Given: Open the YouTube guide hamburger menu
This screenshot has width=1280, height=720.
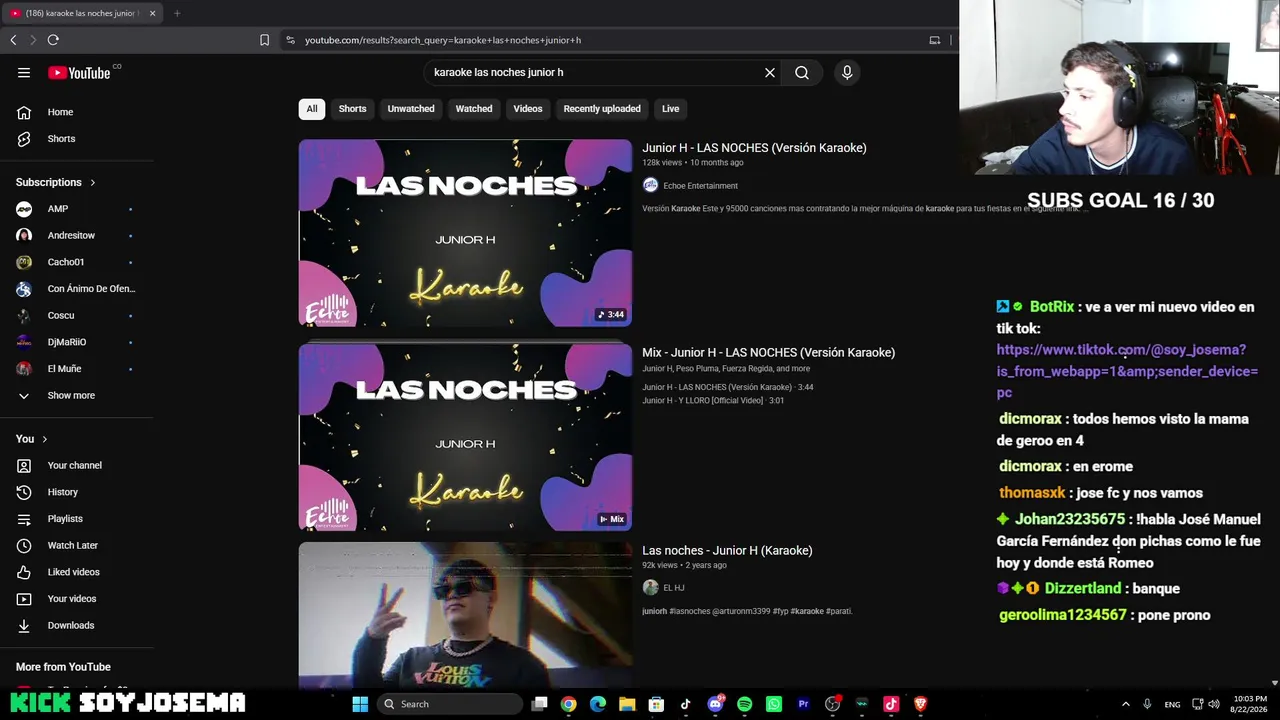Looking at the screenshot, I should [24, 72].
